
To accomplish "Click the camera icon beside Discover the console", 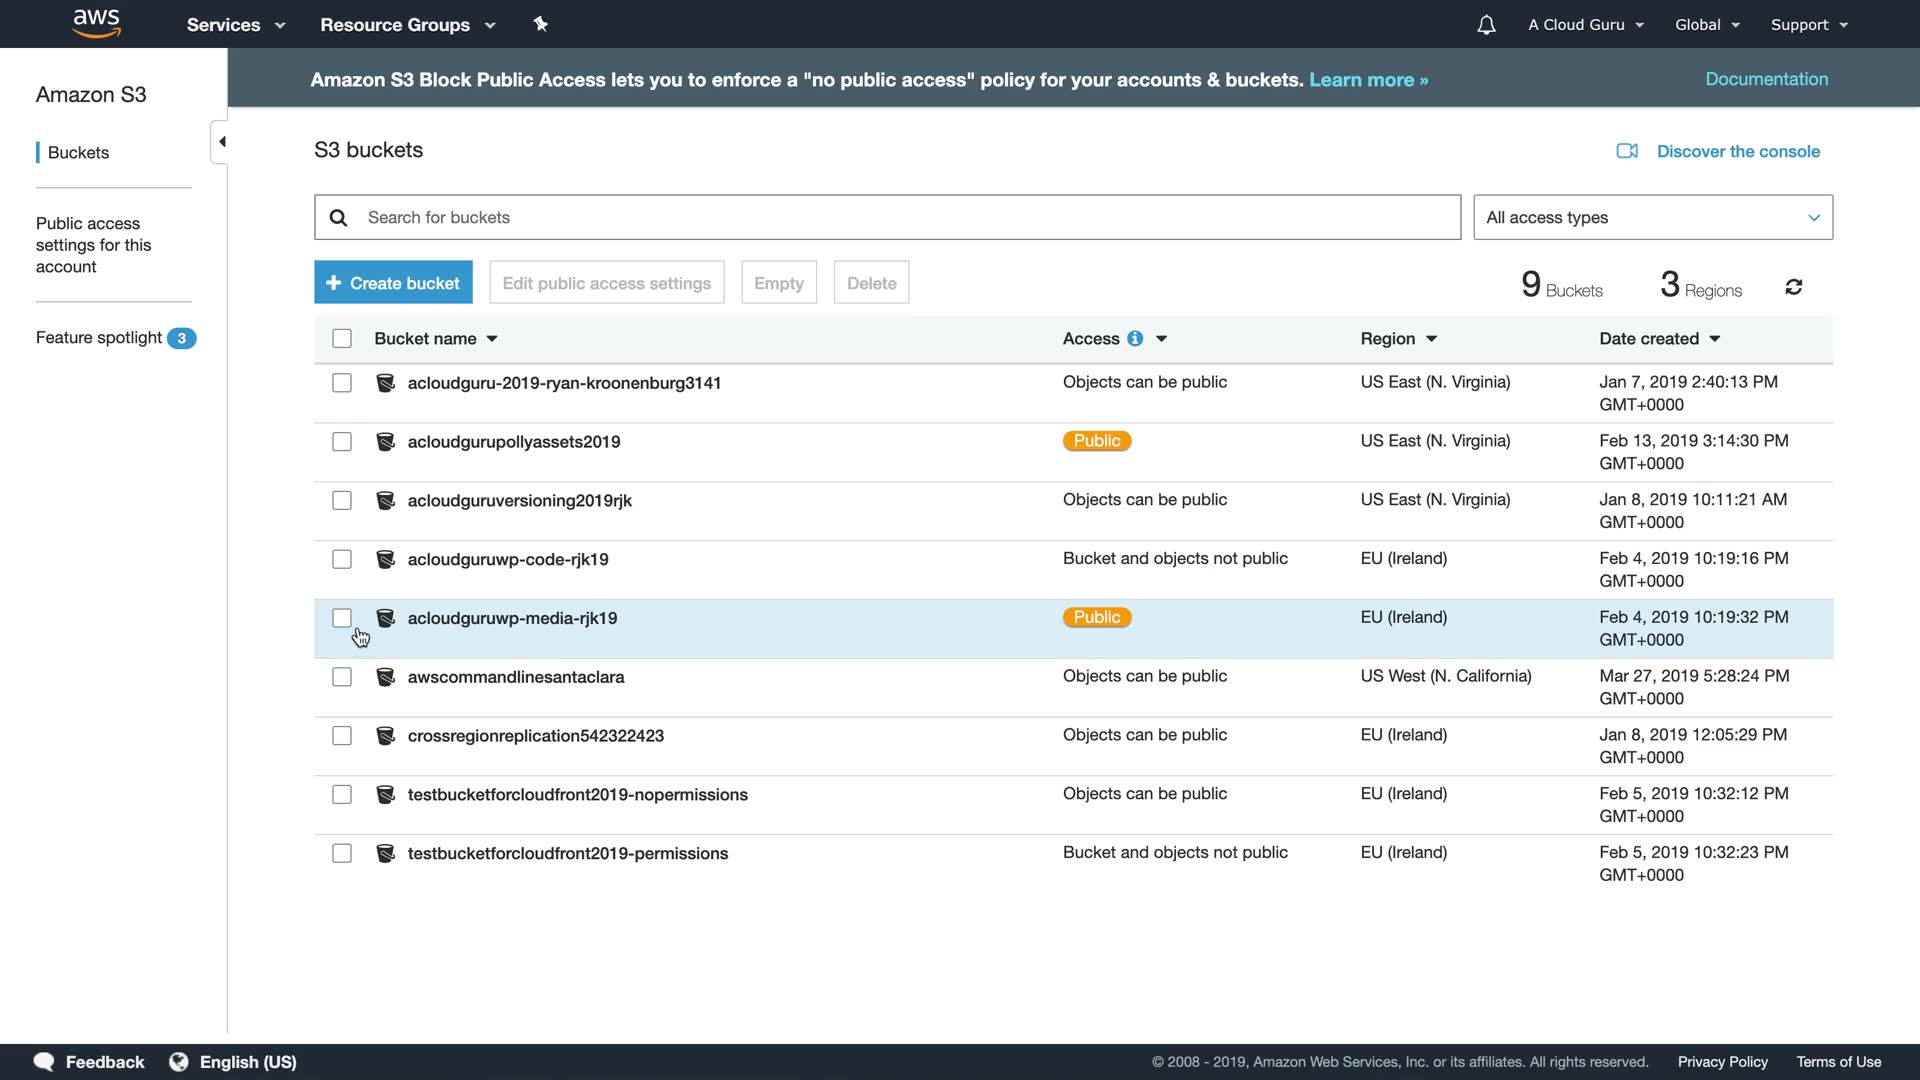I will [1627, 151].
